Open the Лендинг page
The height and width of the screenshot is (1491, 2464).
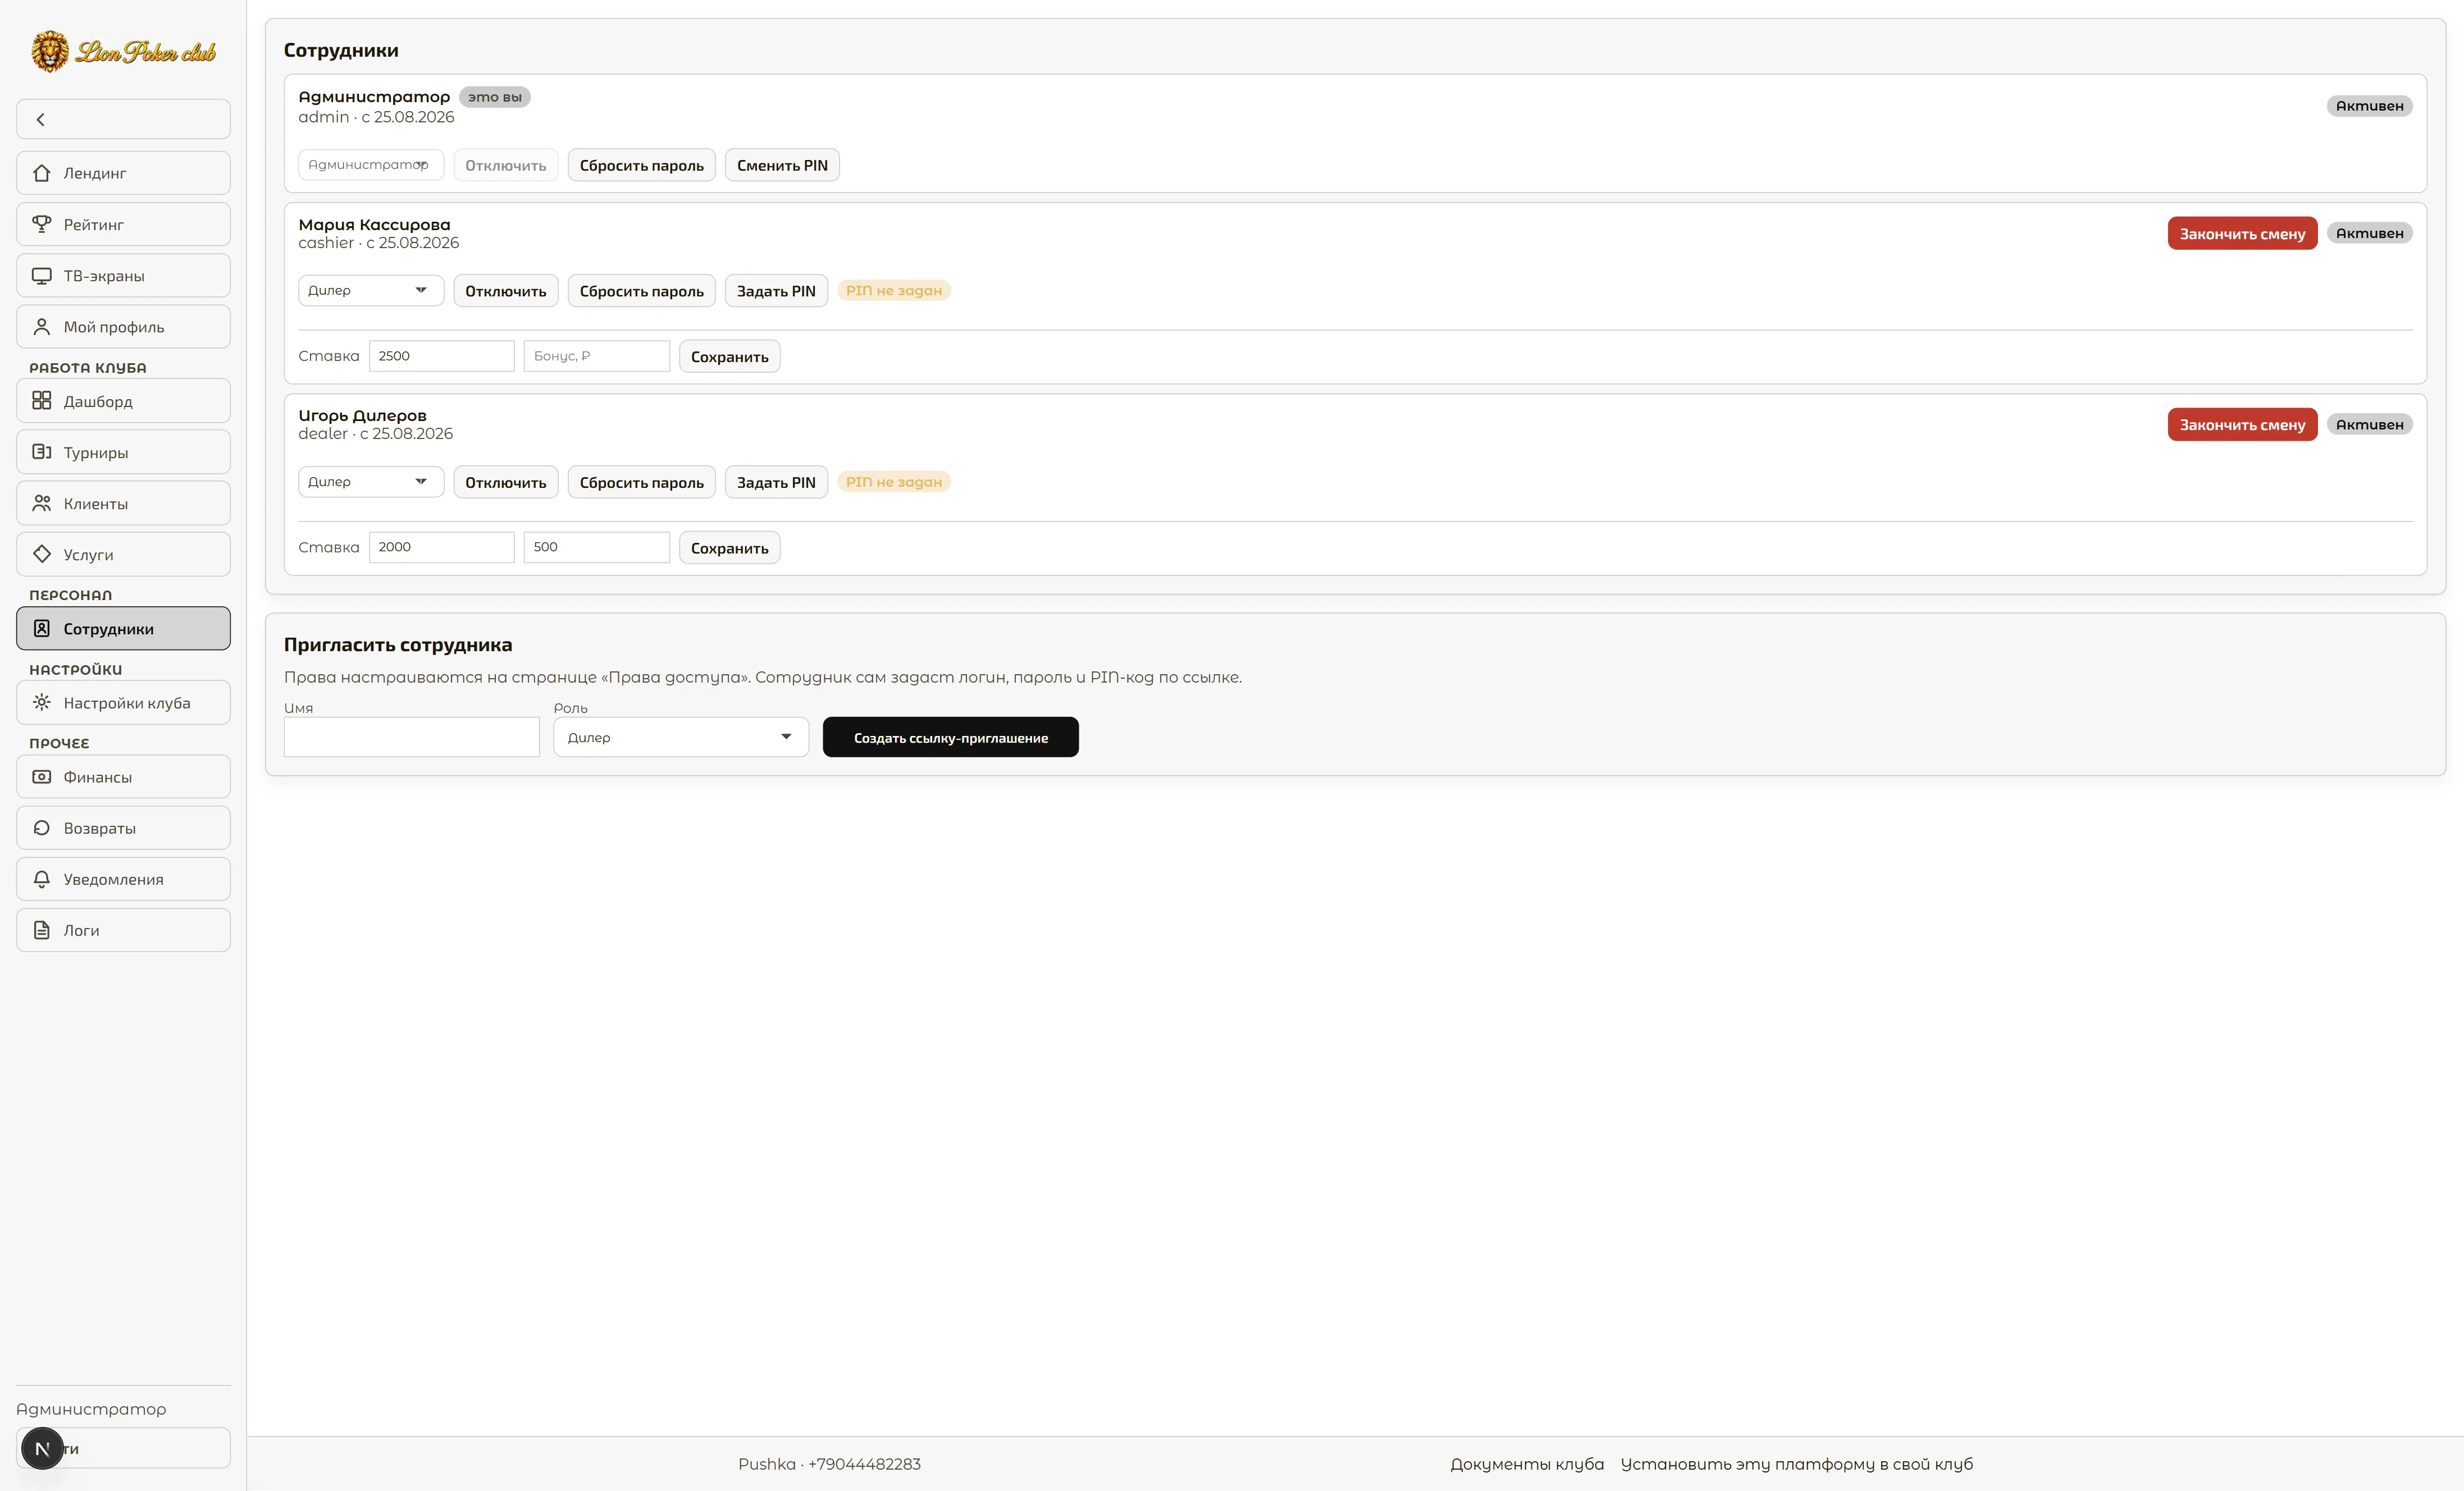[123, 173]
